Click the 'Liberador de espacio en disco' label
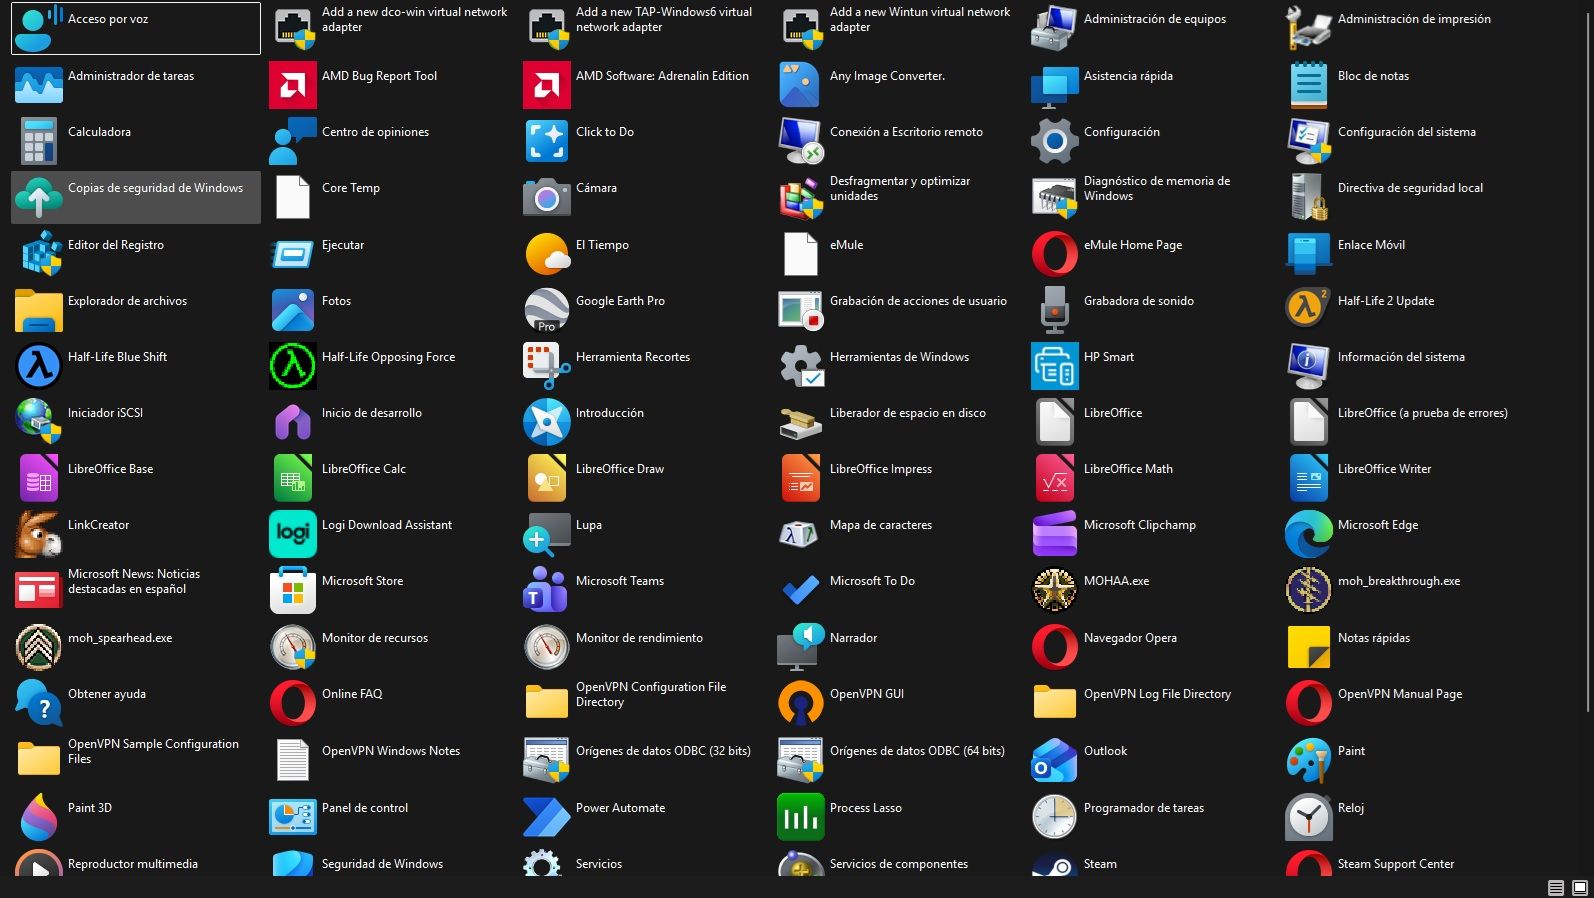This screenshot has height=898, width=1594. 908,413
